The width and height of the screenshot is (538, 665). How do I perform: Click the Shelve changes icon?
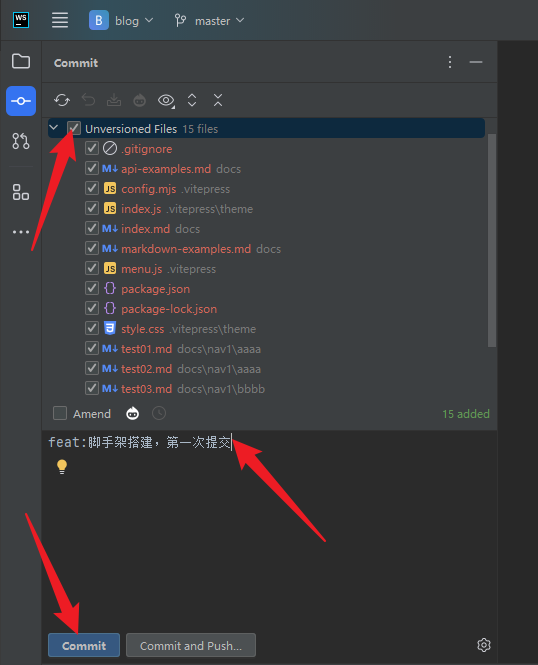(114, 101)
